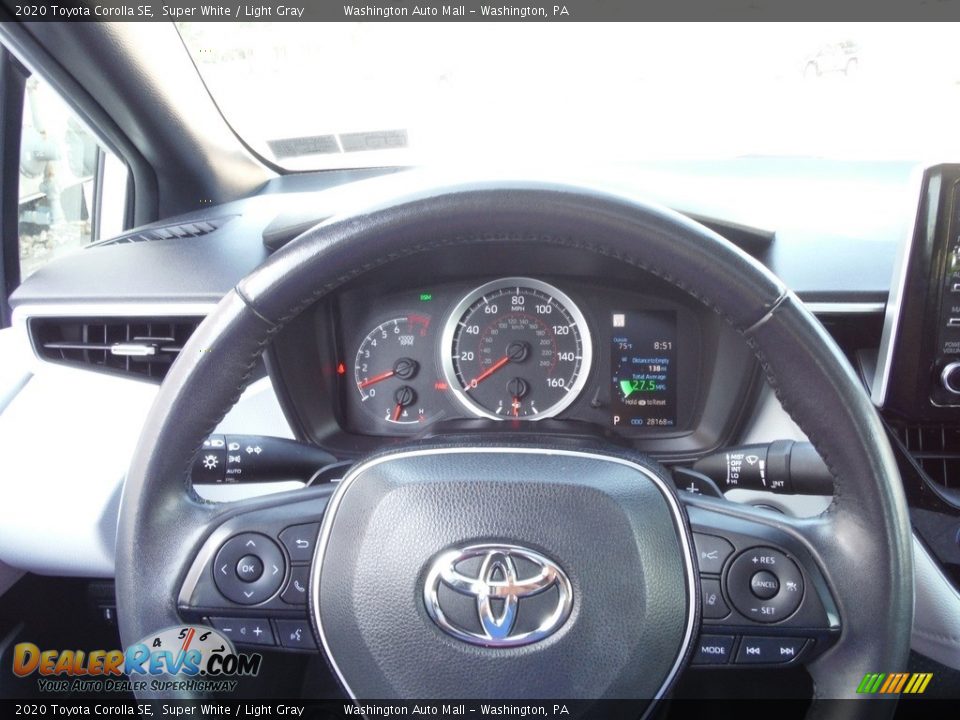Viewport: 960px width, 720px height.
Task: Tap the outside temperature 75°F reading
Action: [x=624, y=345]
